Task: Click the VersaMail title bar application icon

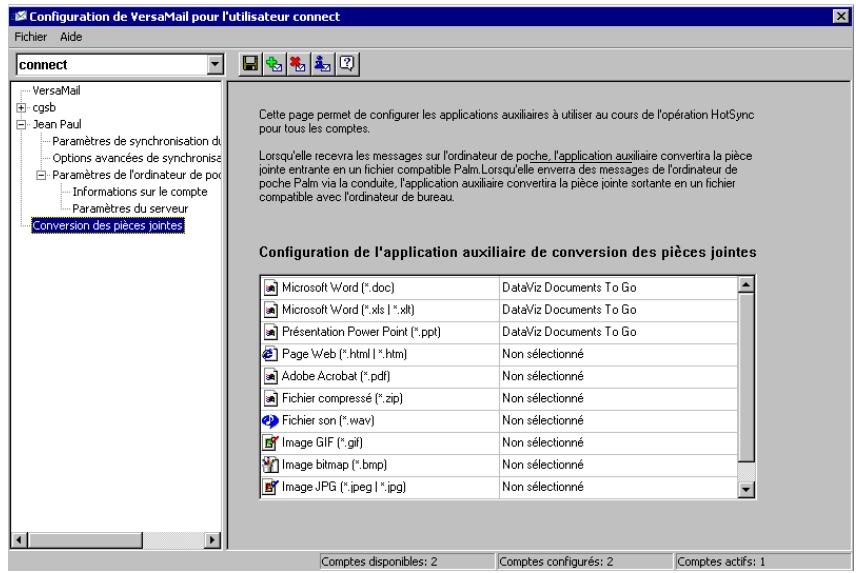Action: (21, 16)
